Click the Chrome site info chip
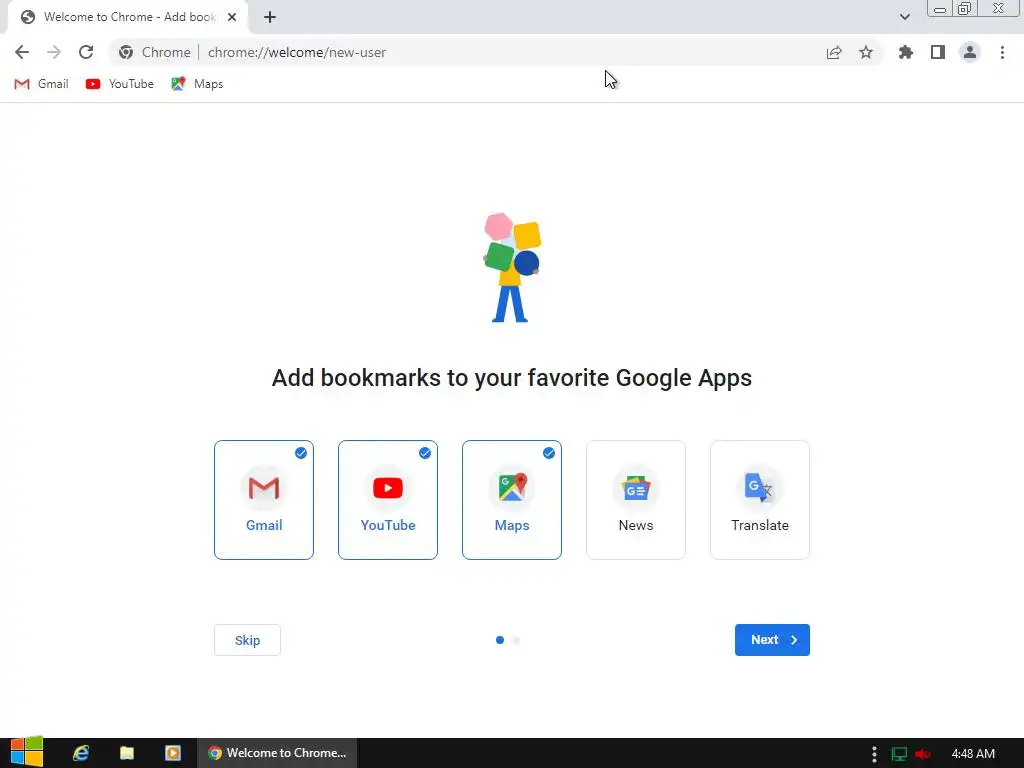 point(155,52)
